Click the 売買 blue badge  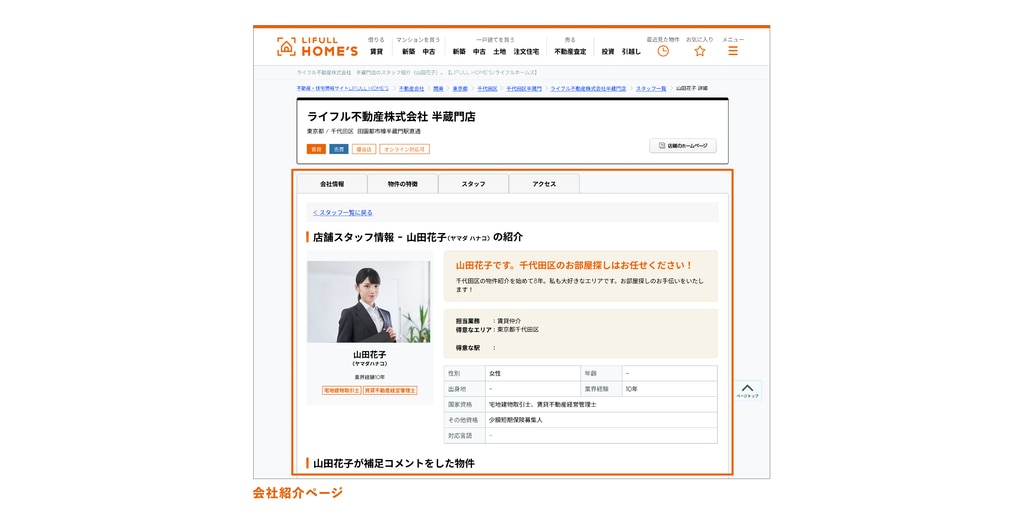[x=339, y=149]
